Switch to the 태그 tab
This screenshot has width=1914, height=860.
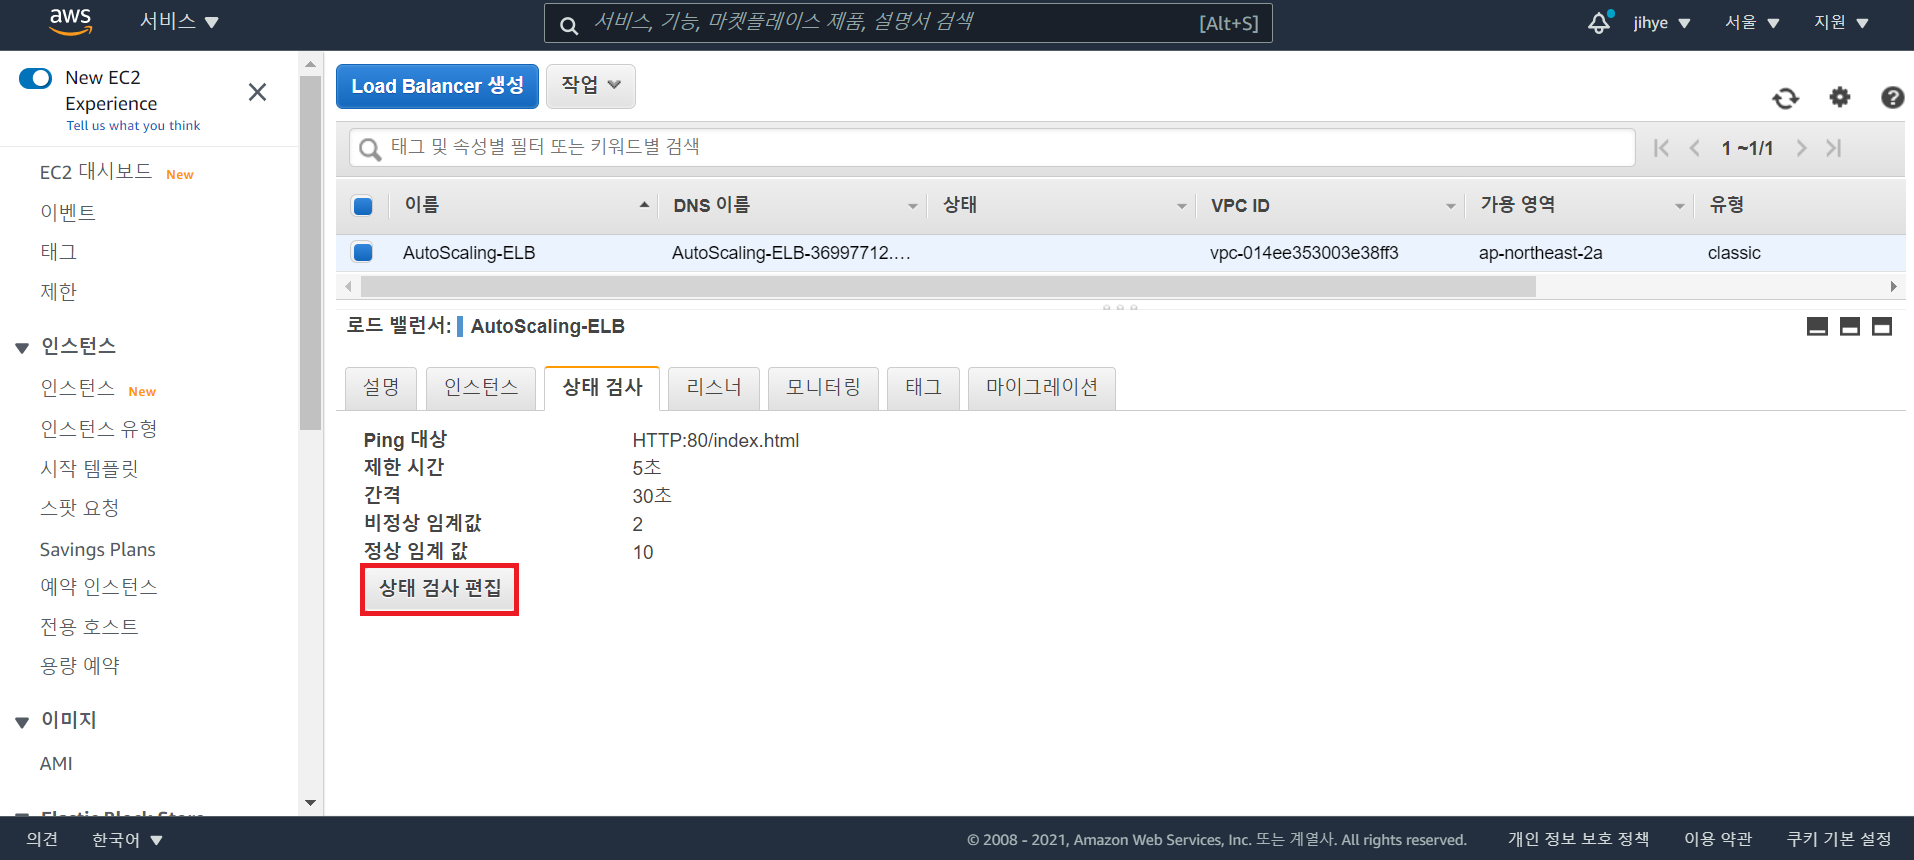[x=923, y=388]
